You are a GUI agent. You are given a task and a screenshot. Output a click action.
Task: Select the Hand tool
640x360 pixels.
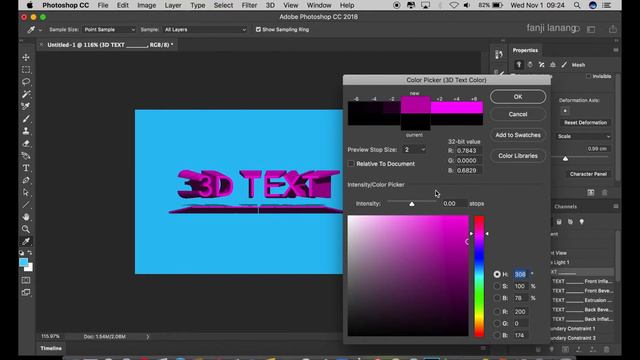tap(26, 217)
